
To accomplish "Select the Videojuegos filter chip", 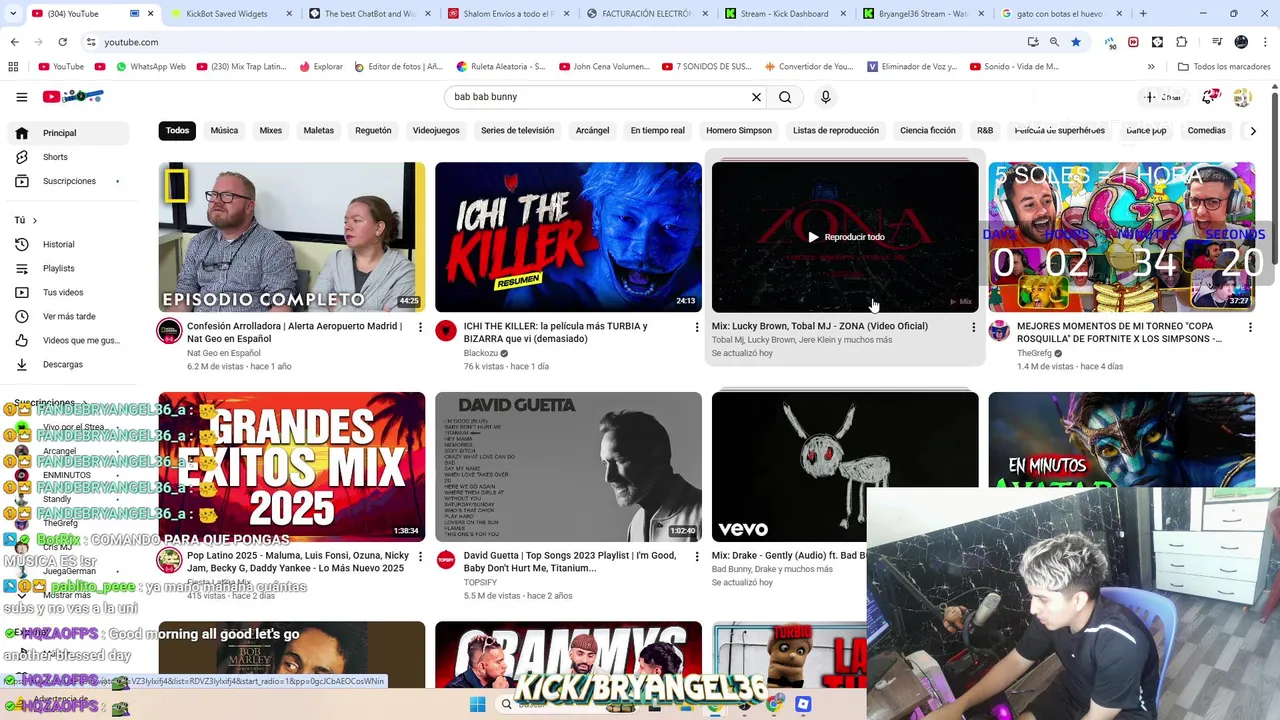I will tap(436, 131).
